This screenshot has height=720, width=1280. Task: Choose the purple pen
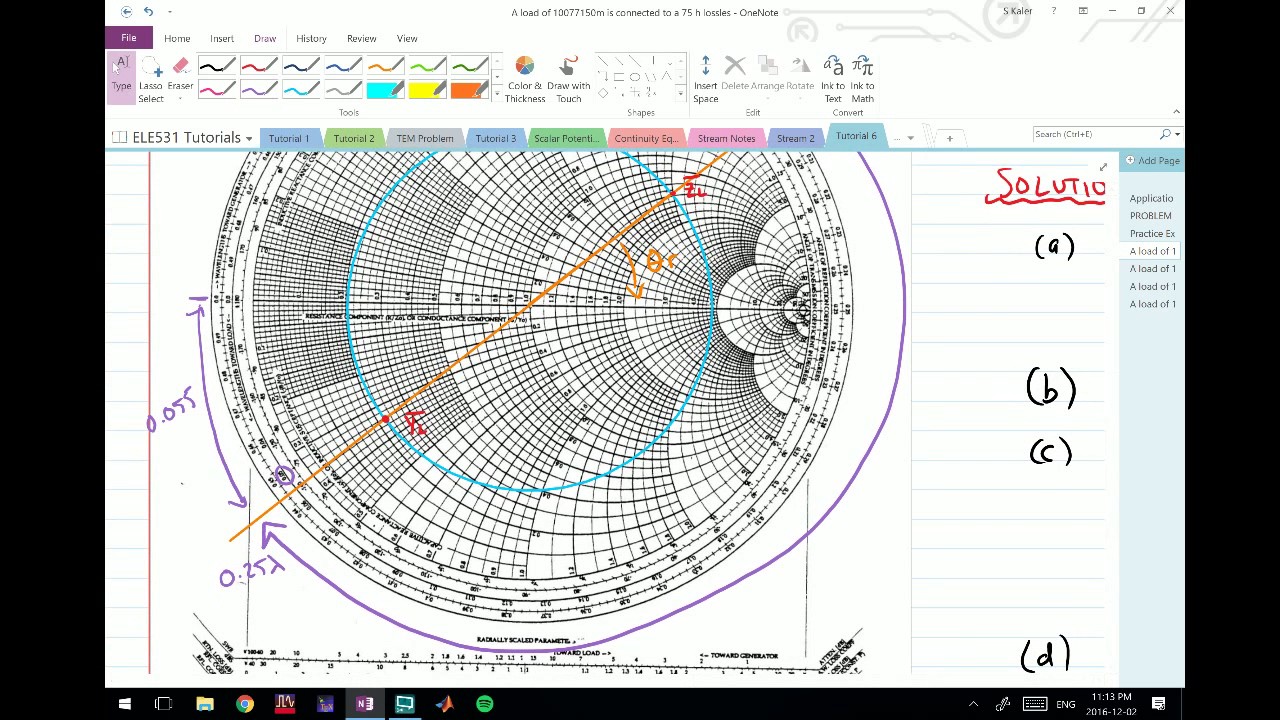pos(258,91)
